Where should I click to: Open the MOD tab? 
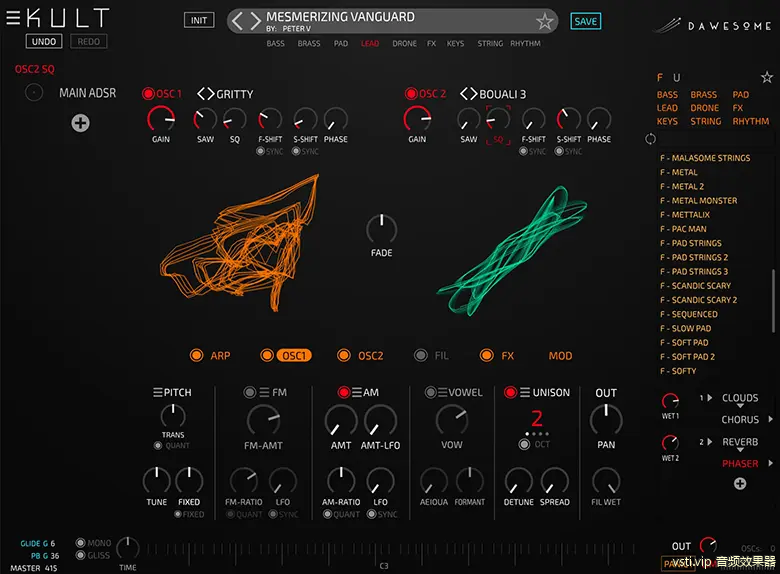(560, 355)
